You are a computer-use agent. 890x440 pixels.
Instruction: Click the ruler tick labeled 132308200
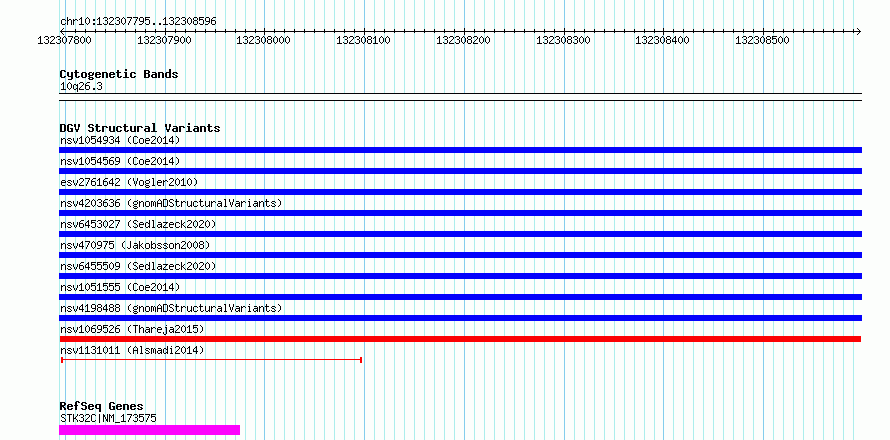point(463,40)
